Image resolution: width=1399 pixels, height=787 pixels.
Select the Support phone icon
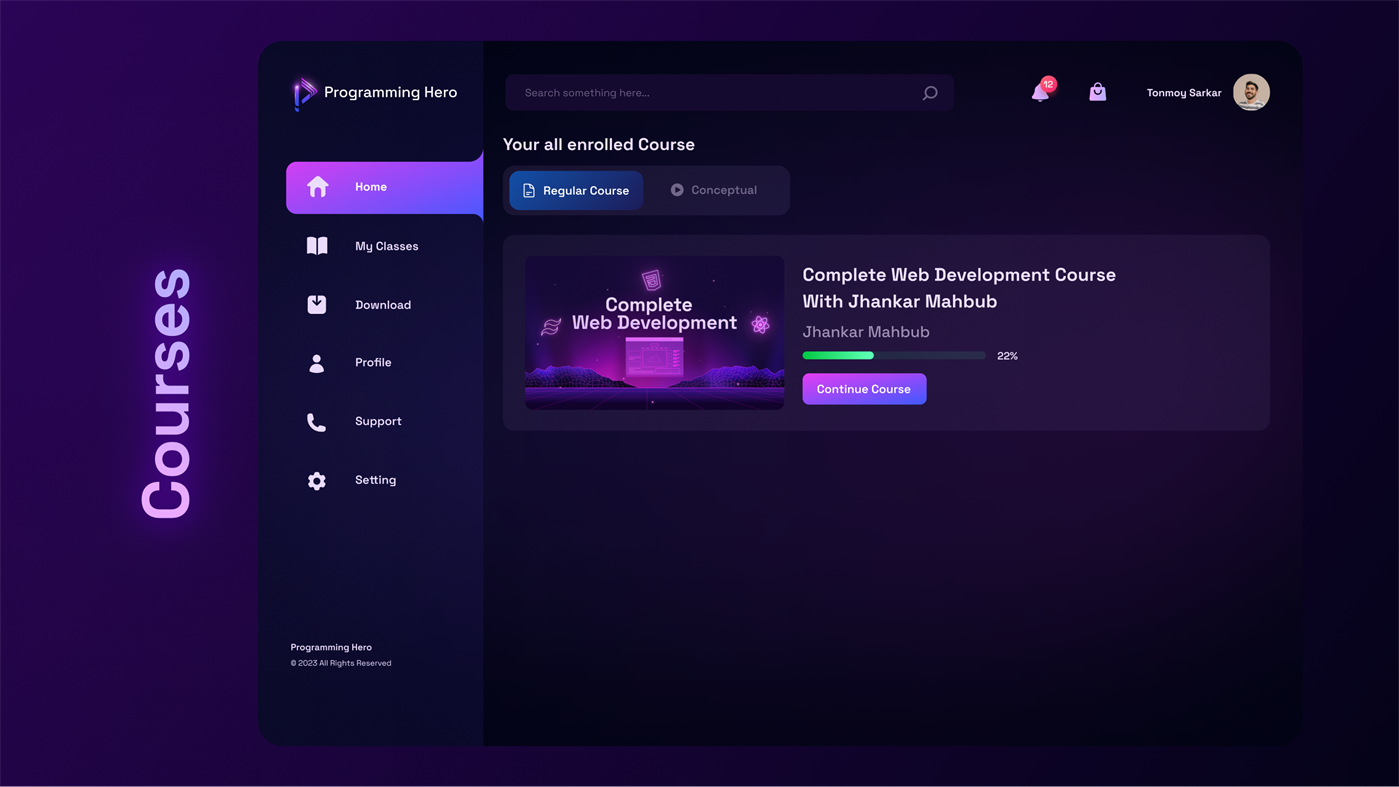[x=317, y=421]
